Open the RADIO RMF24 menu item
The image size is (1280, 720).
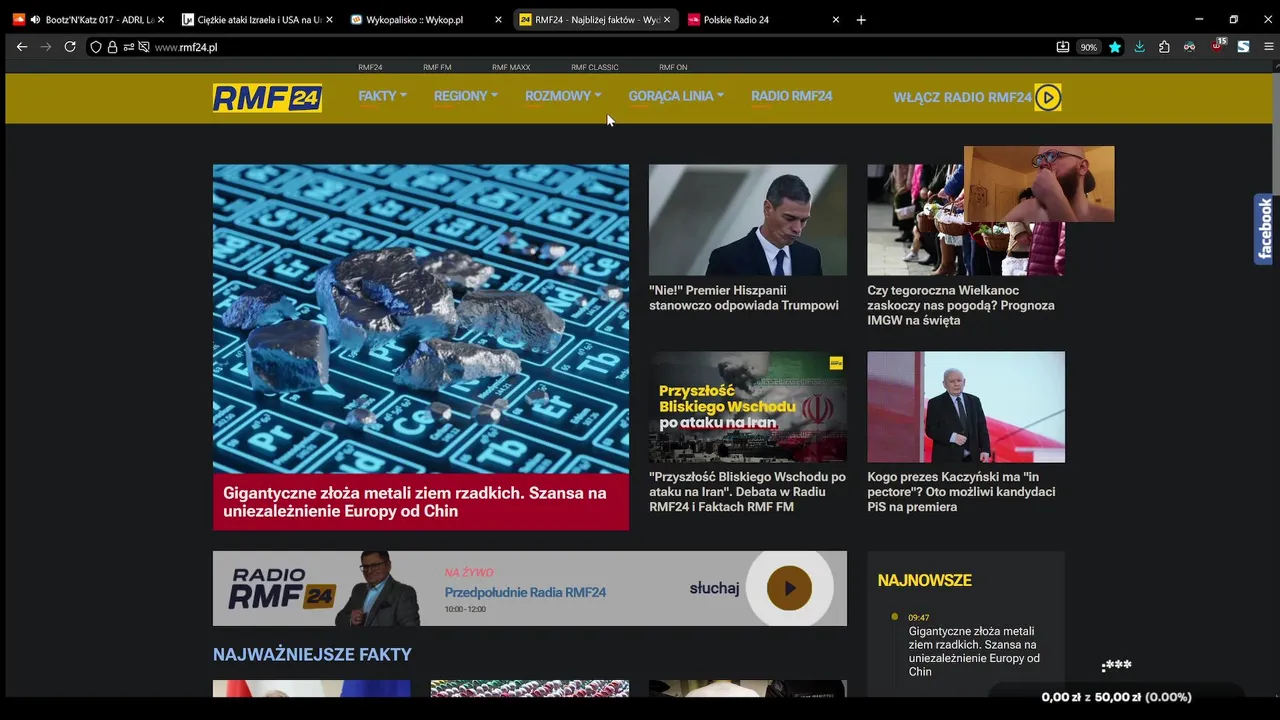click(792, 96)
